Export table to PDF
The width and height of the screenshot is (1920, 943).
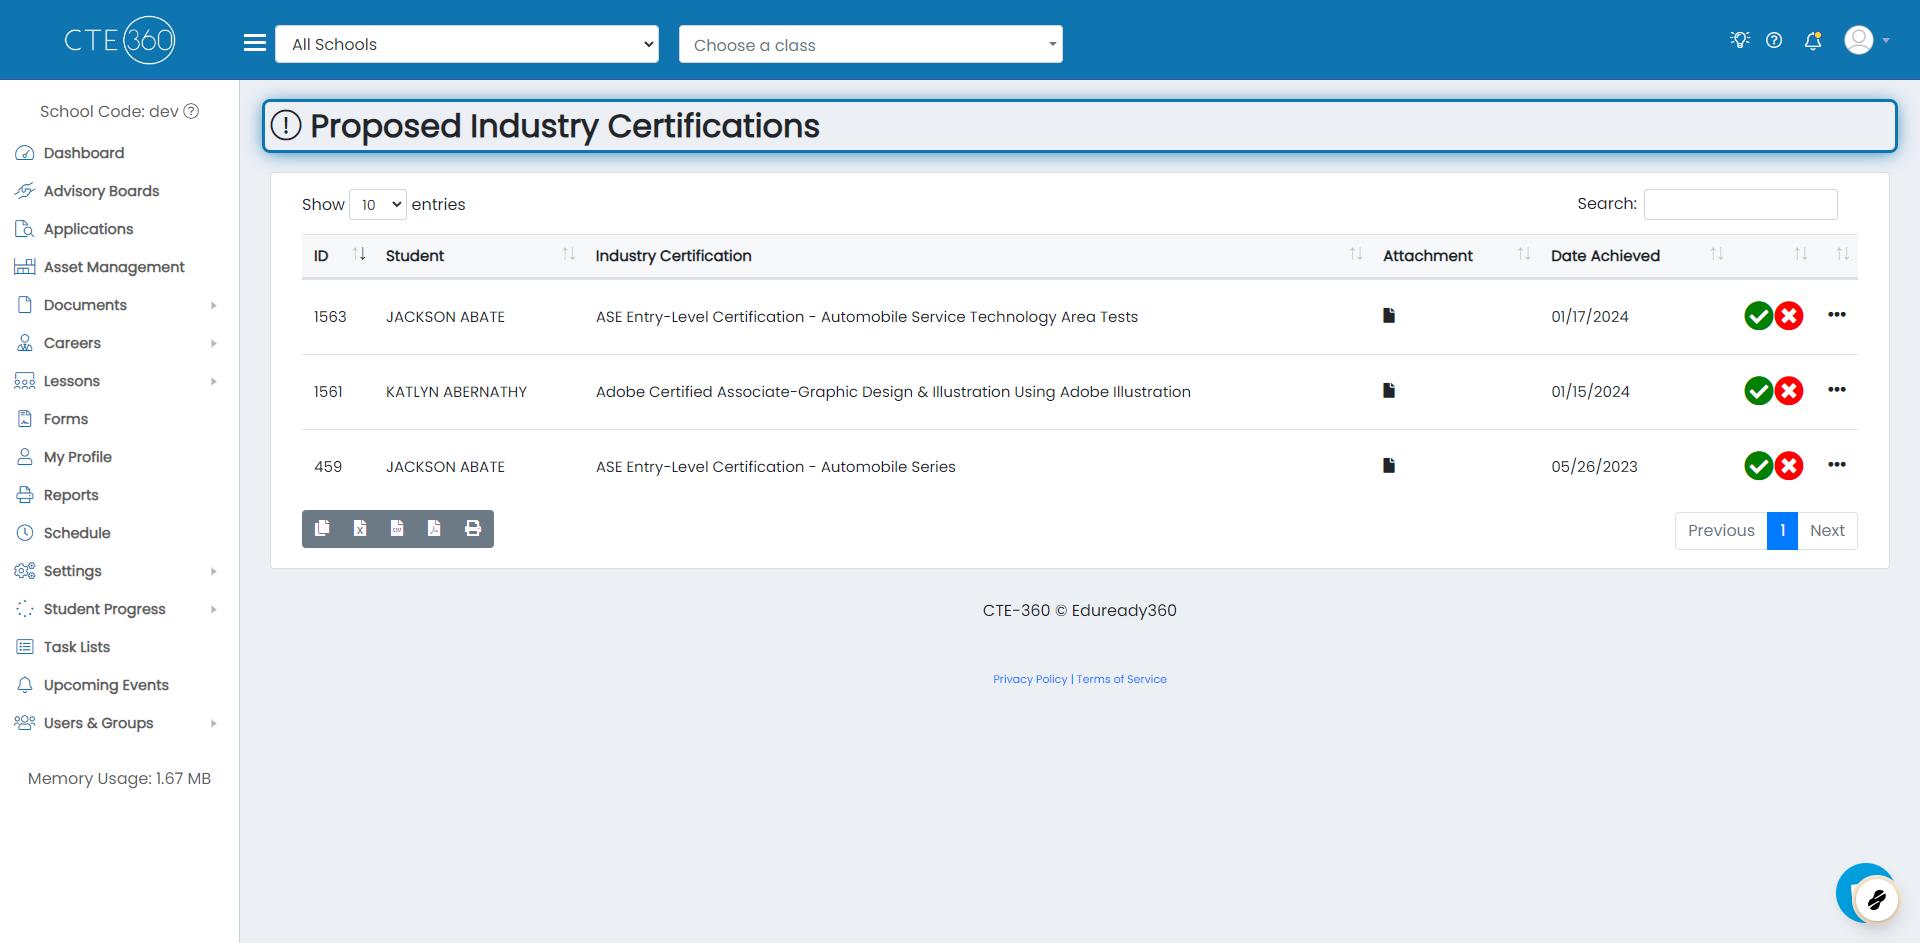434,528
